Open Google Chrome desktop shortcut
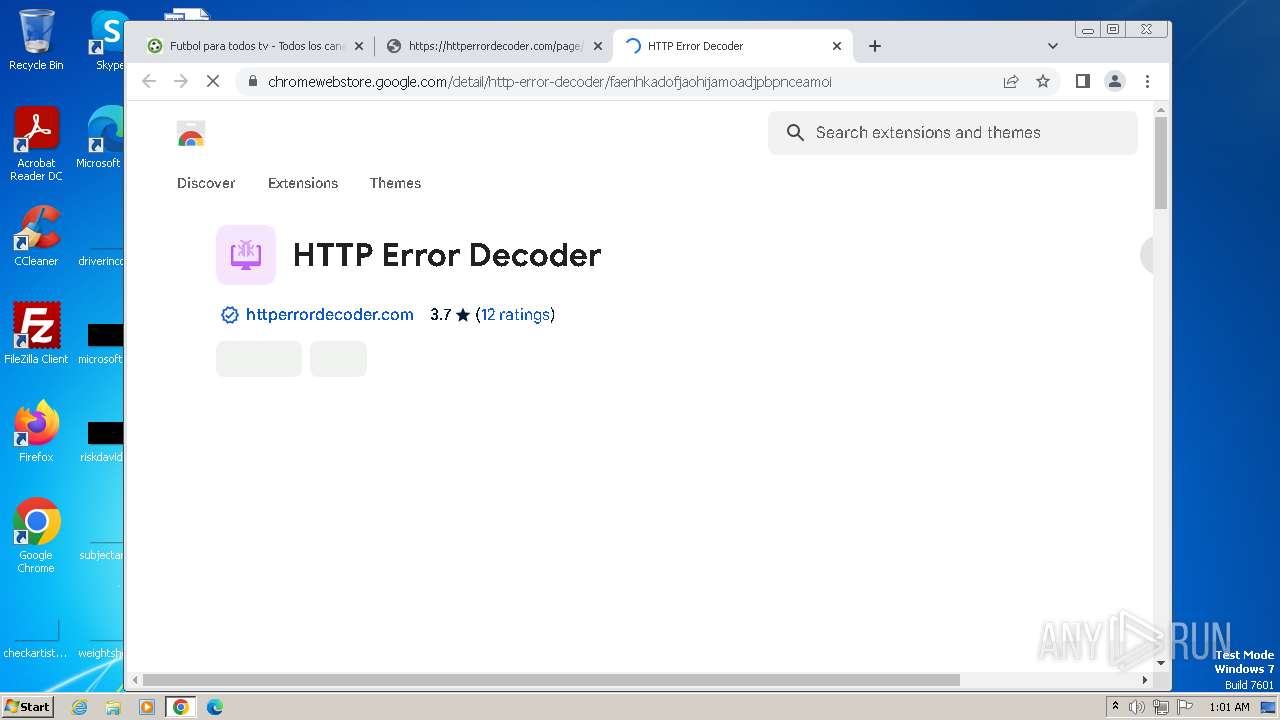Screen dimensions: 1280x720 pyautogui.click(x=36, y=536)
